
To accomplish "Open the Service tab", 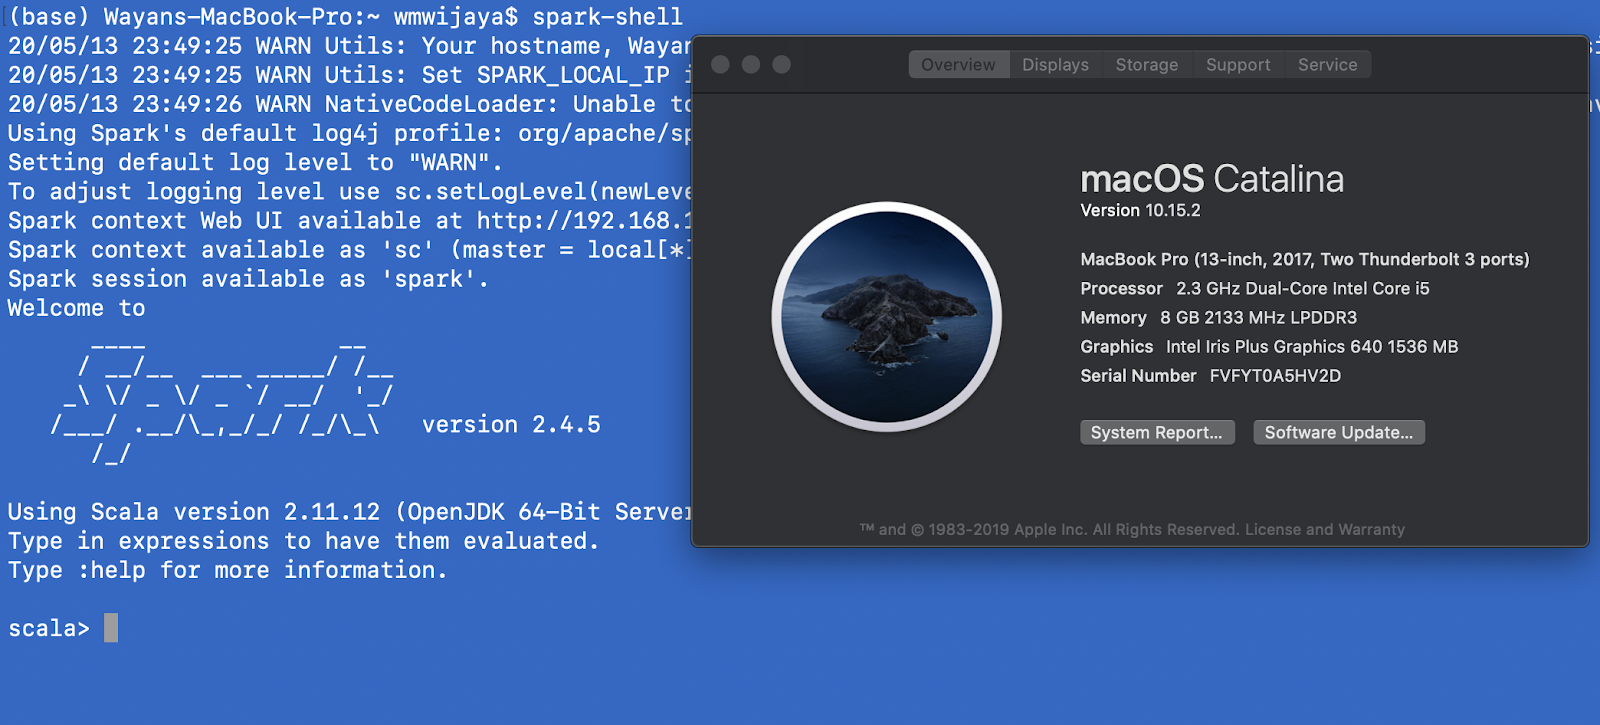I will 1328,65.
